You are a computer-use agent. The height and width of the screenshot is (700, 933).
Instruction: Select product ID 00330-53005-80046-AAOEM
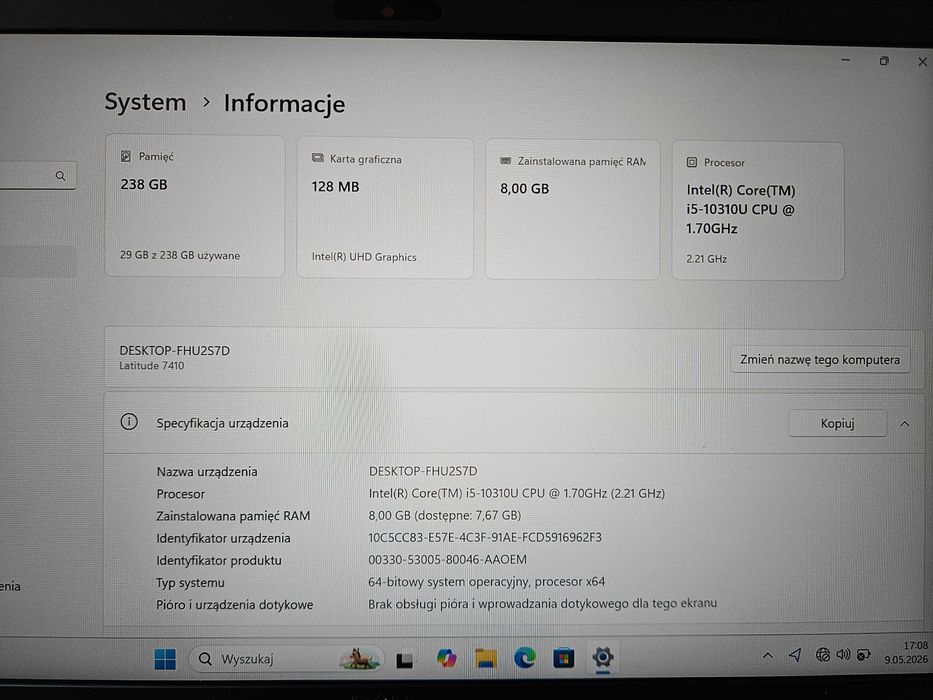(x=447, y=559)
